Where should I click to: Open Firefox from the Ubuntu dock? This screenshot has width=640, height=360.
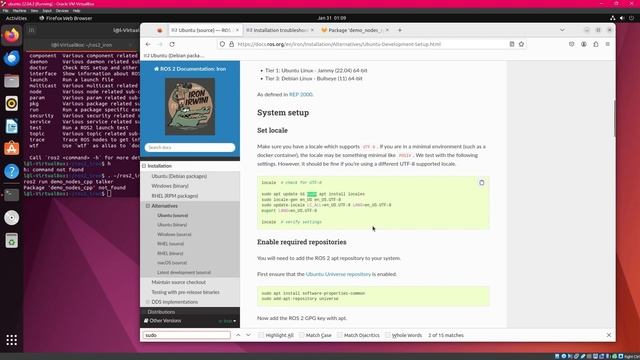click(x=11, y=36)
